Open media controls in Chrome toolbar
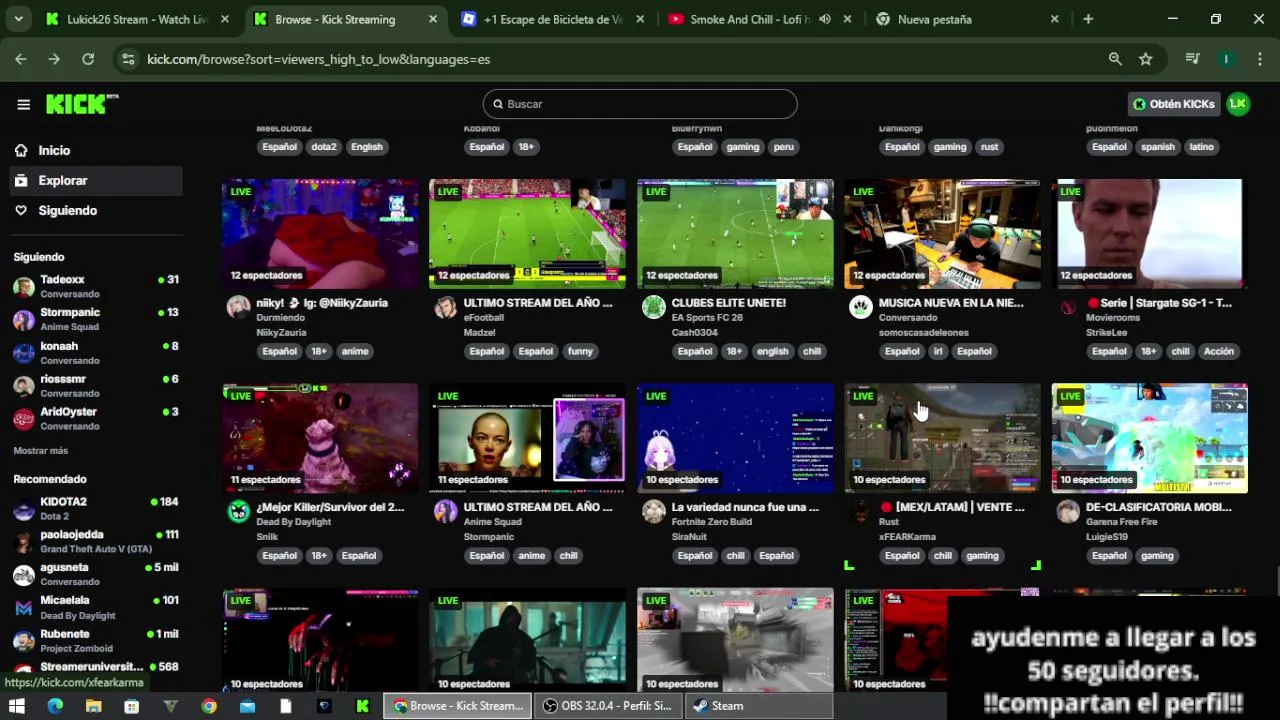This screenshot has height=720, width=1280. pos(1192,59)
